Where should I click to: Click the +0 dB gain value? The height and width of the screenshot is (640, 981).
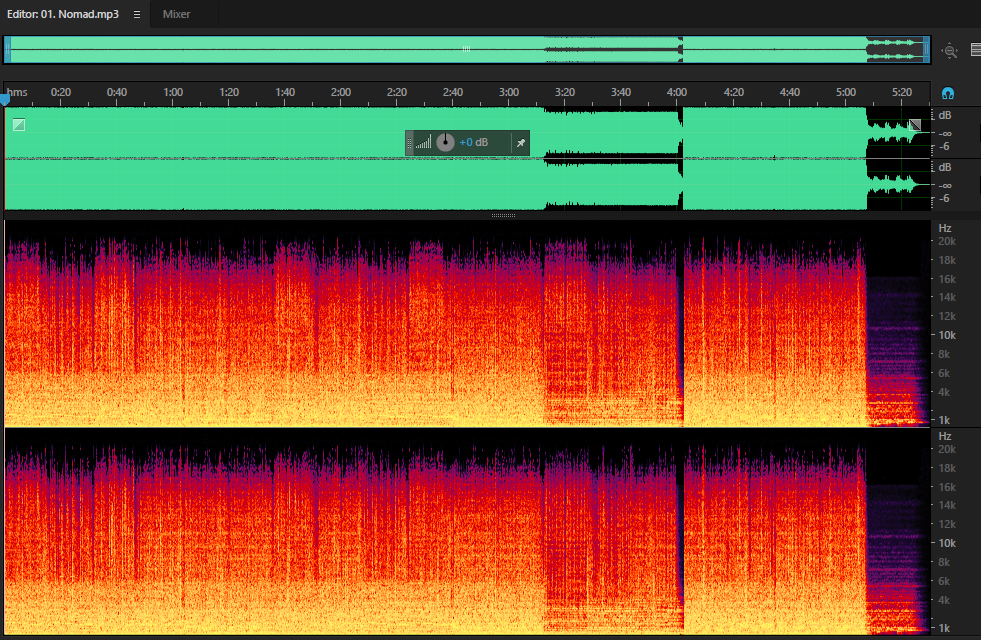tap(474, 142)
